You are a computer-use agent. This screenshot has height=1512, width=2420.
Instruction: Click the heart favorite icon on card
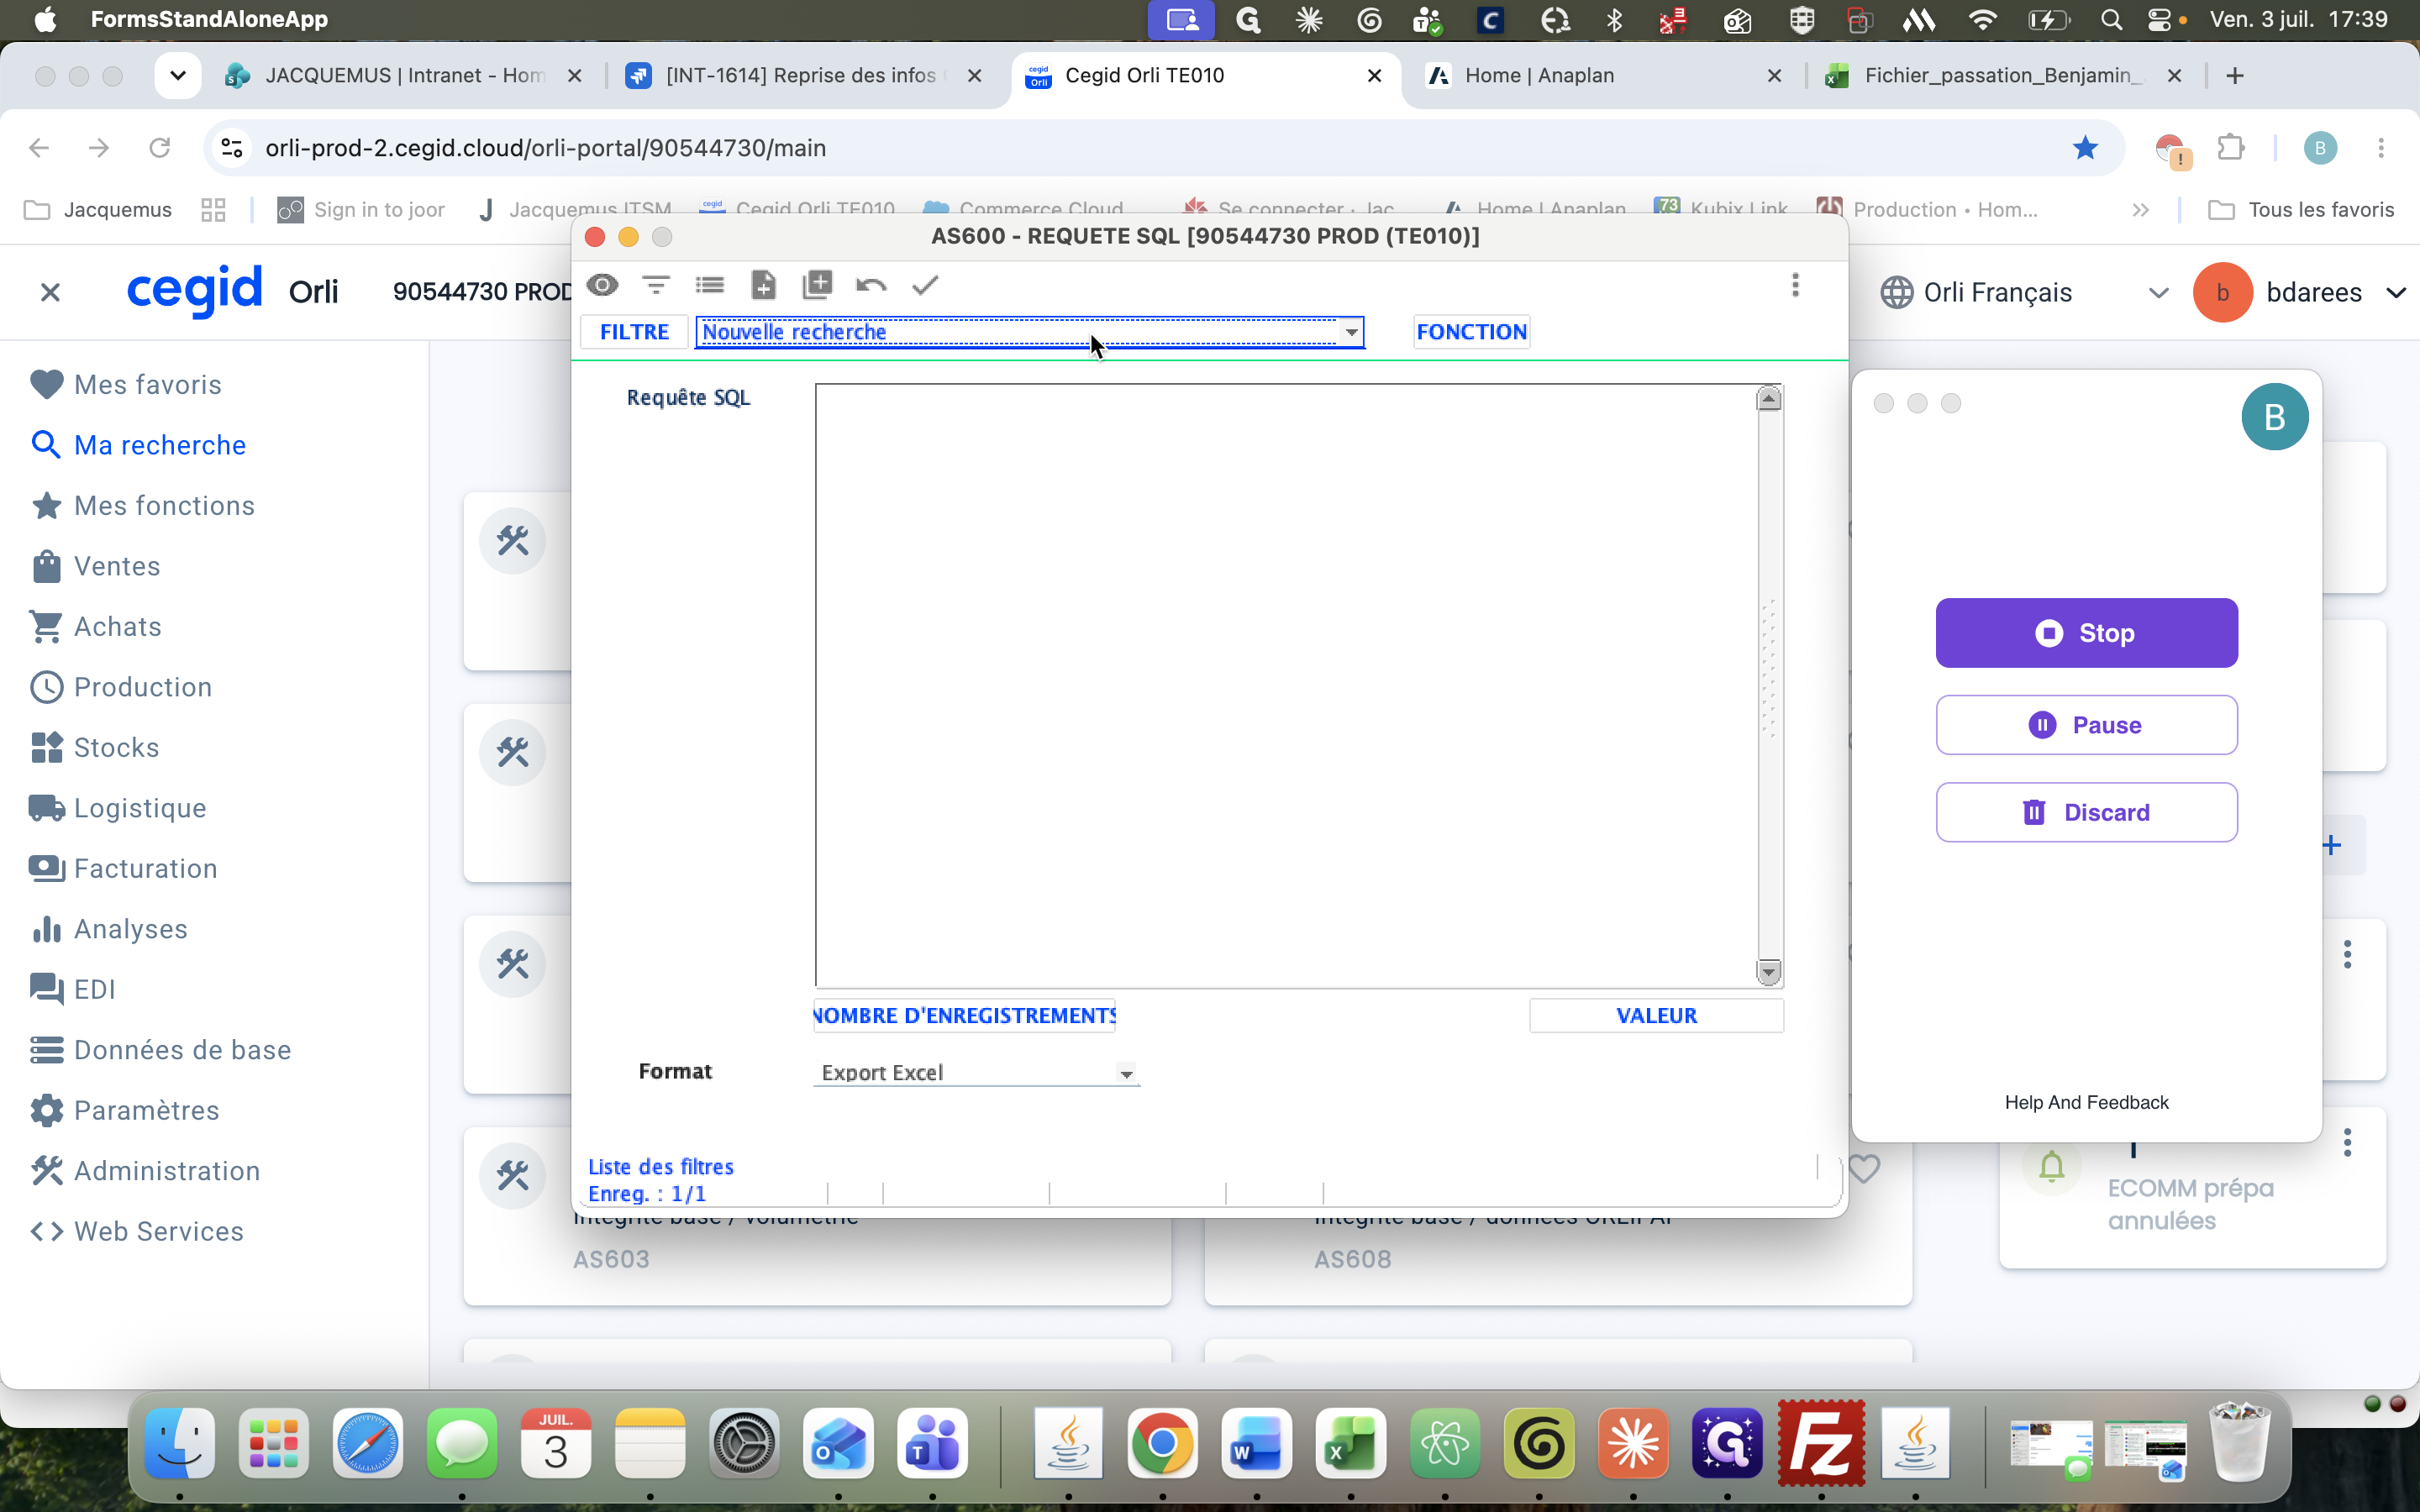click(1864, 1168)
